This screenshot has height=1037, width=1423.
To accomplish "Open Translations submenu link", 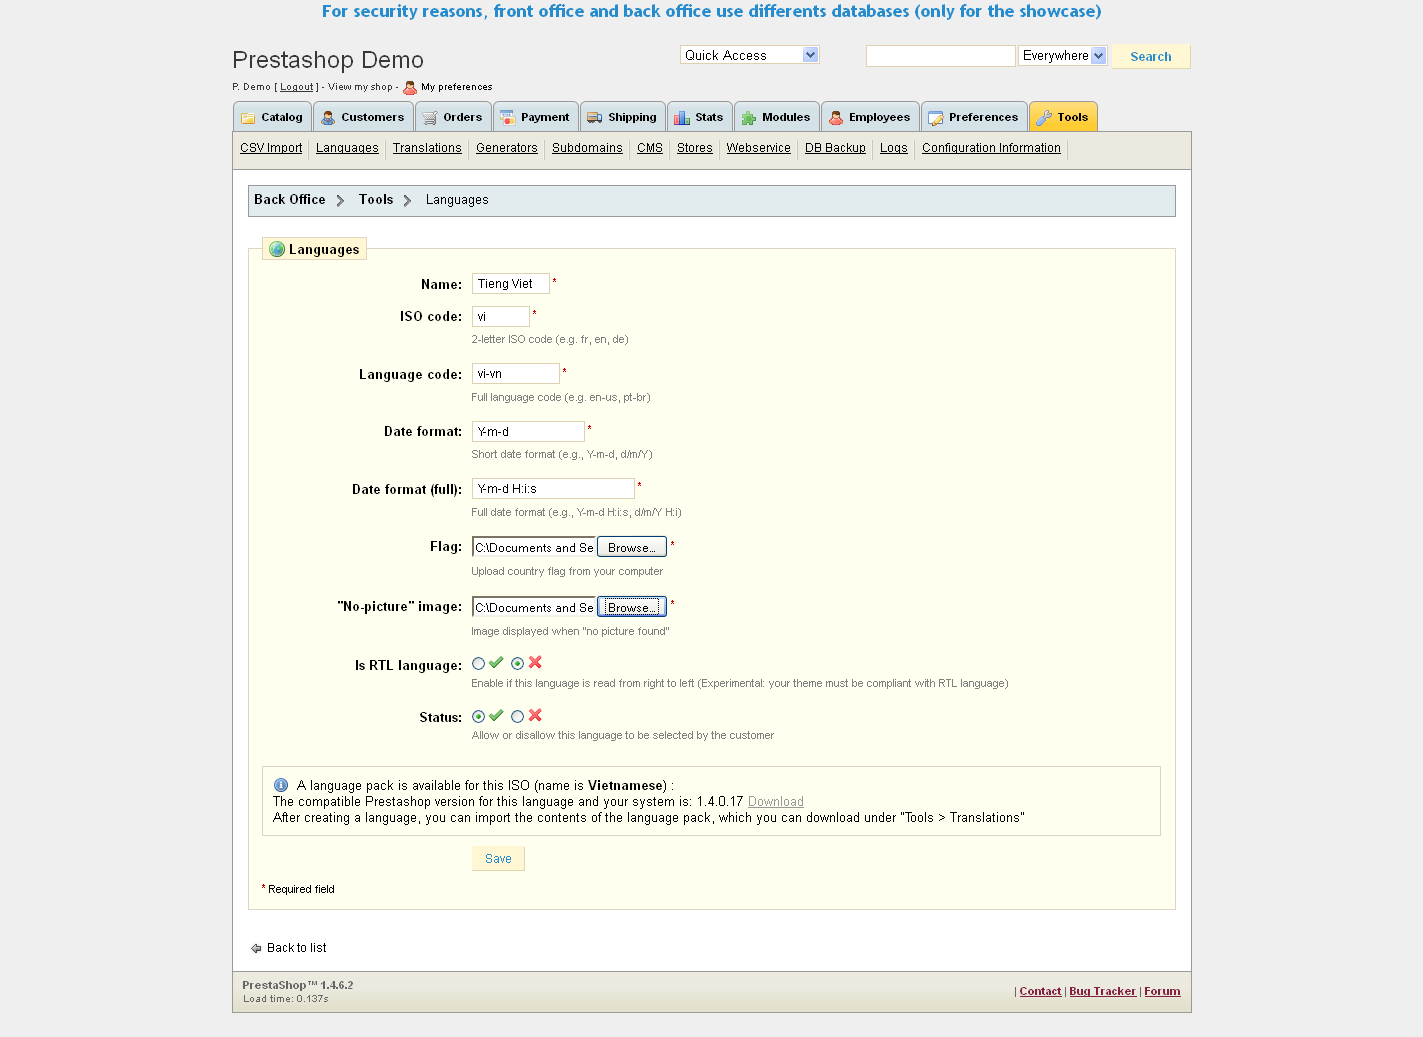I will 427,148.
